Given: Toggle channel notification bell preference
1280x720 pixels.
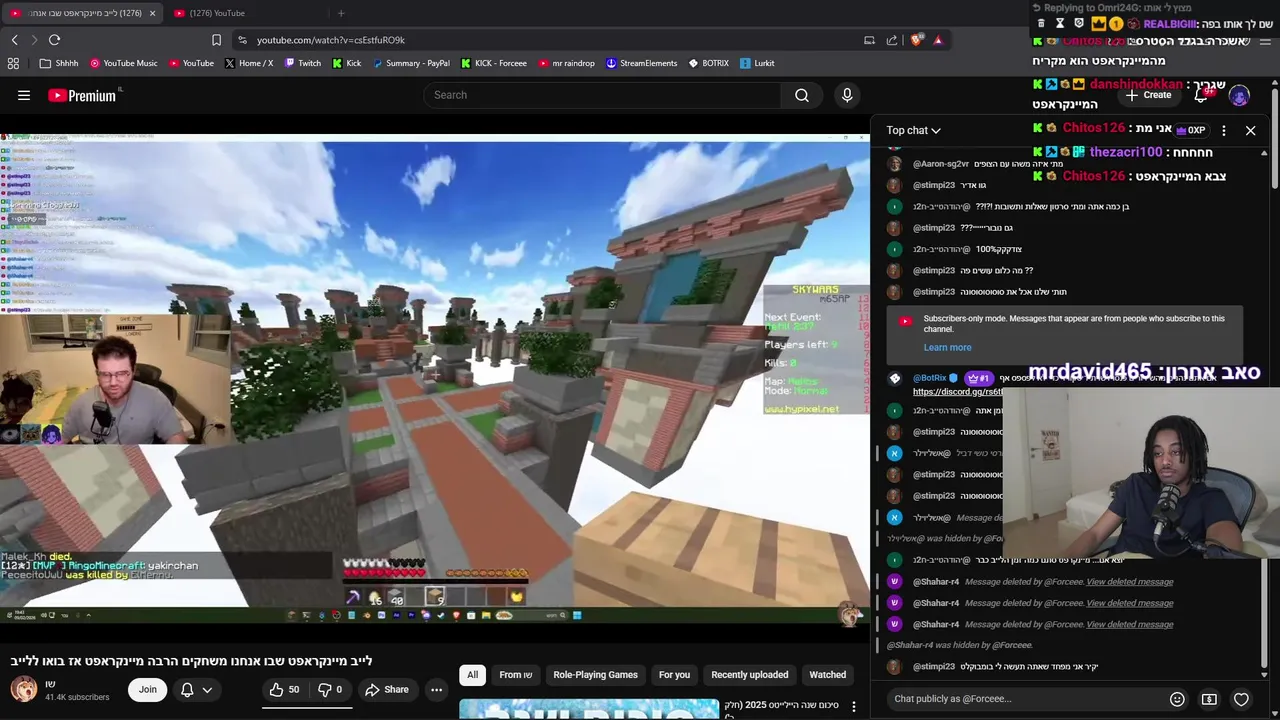Looking at the screenshot, I should click(196, 689).
